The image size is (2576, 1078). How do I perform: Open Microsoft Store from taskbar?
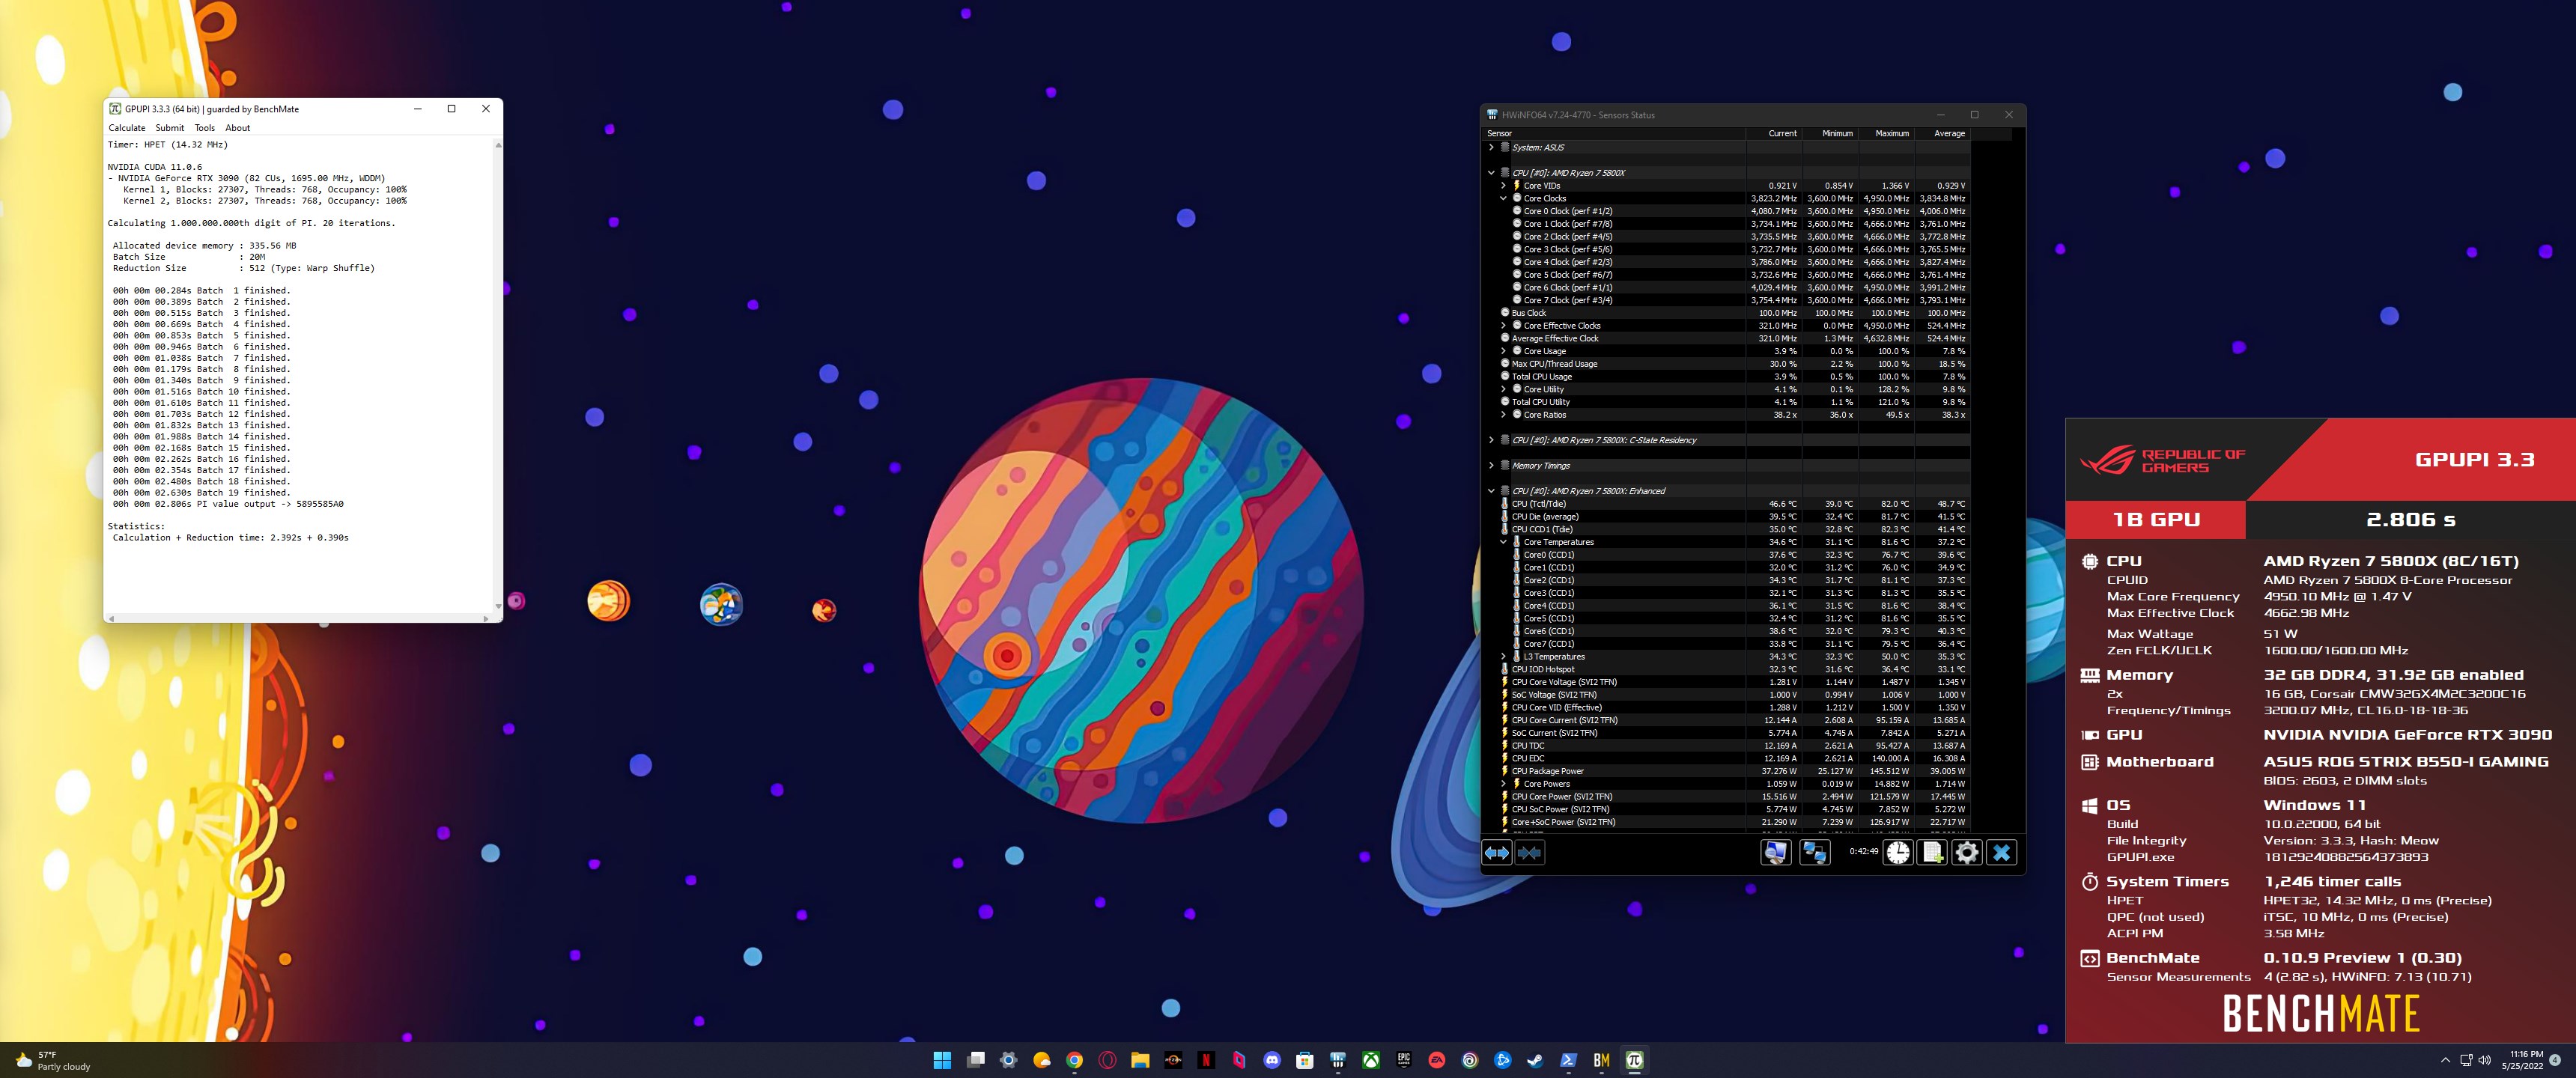click(1305, 1060)
